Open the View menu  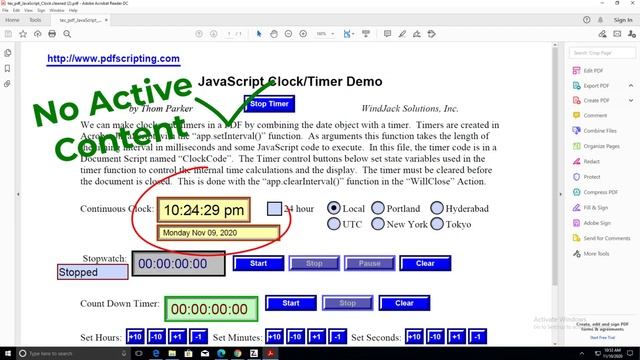pyautogui.click(x=29, y=10)
